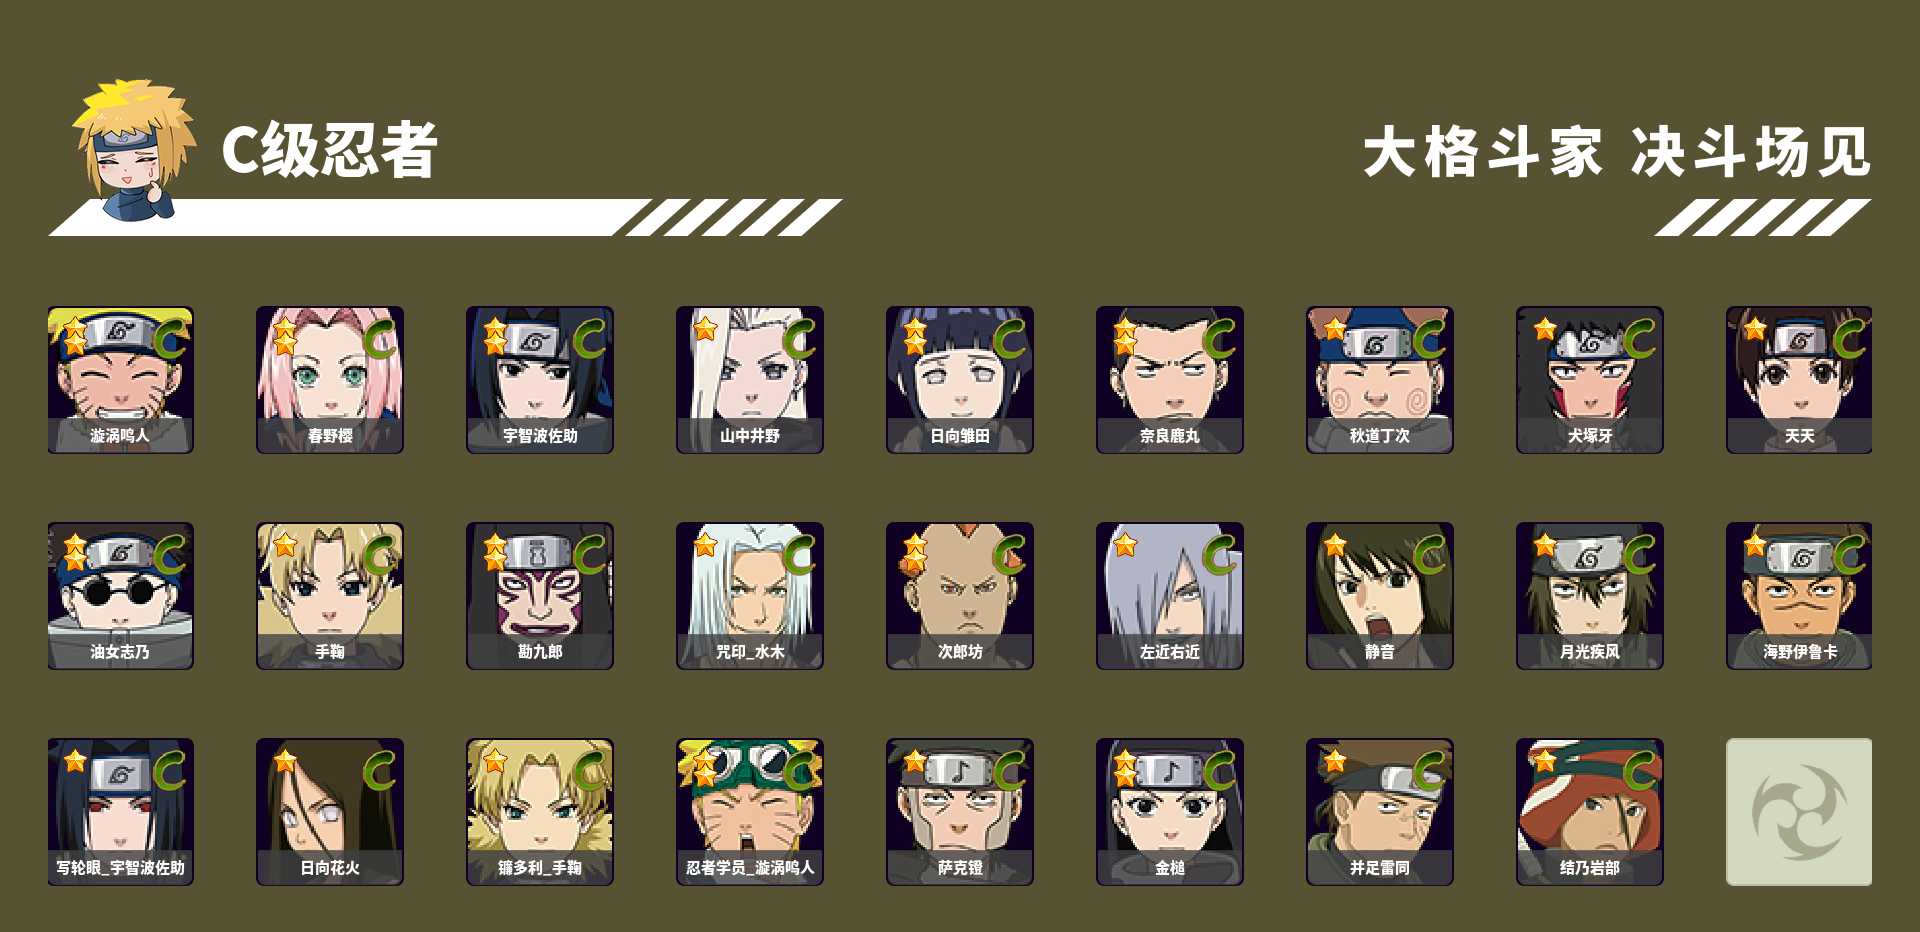Click the 手鞠 character card

click(x=330, y=596)
